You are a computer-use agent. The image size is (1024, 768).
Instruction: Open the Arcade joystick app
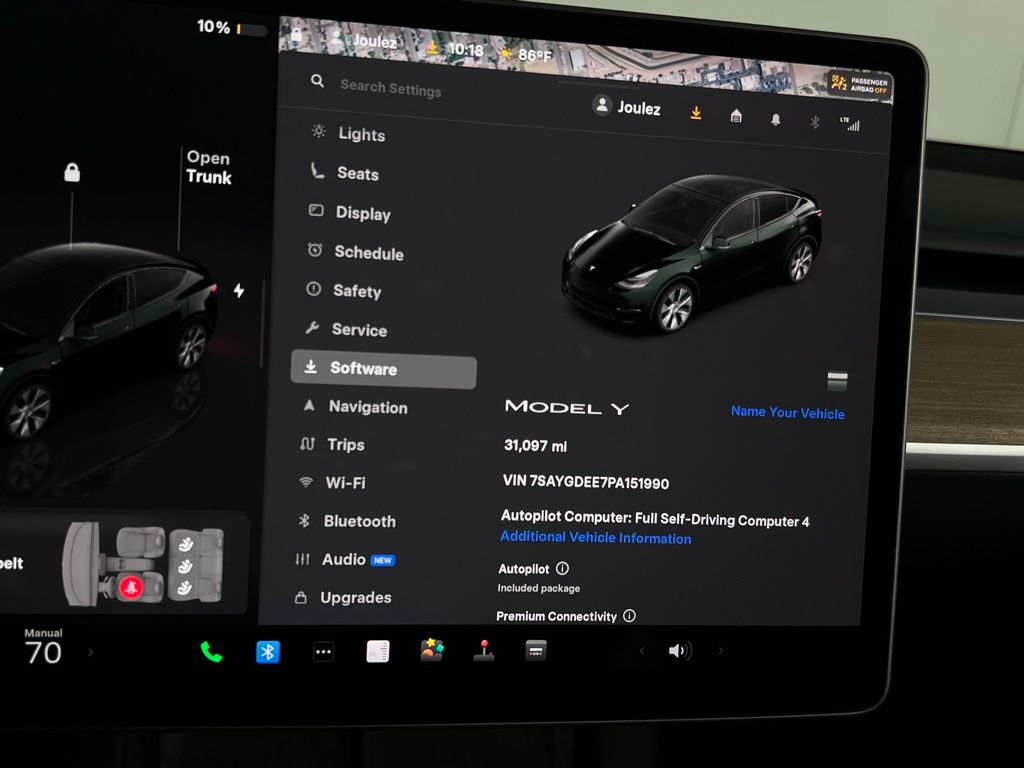tap(483, 650)
